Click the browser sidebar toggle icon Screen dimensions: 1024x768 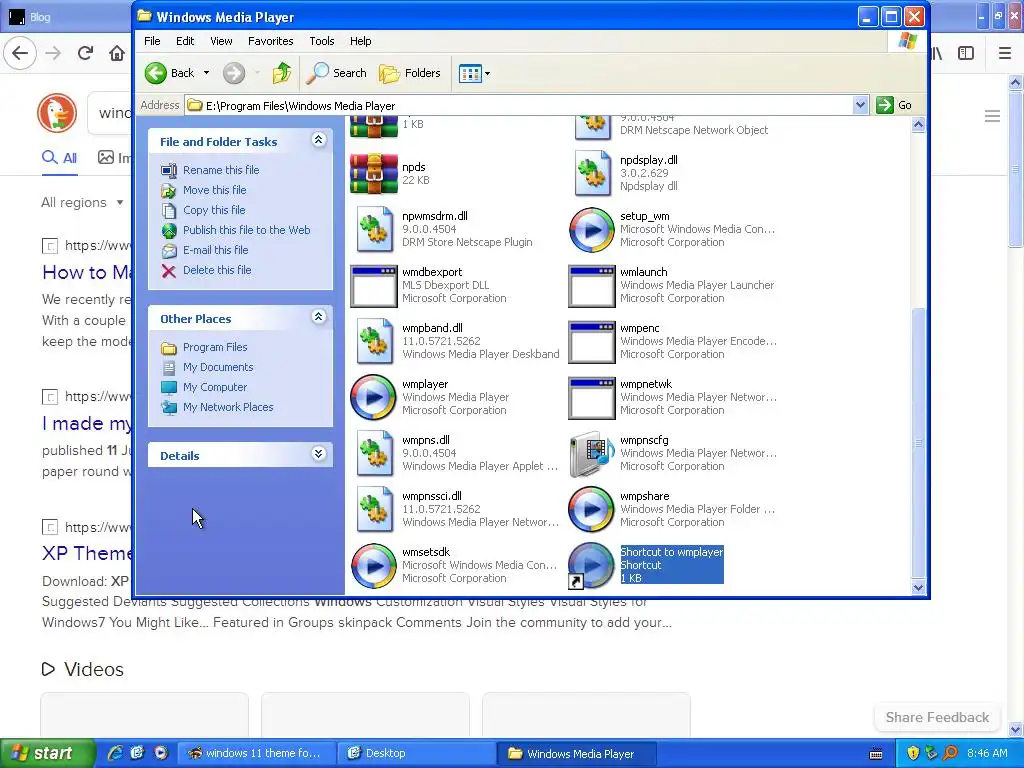click(966, 53)
